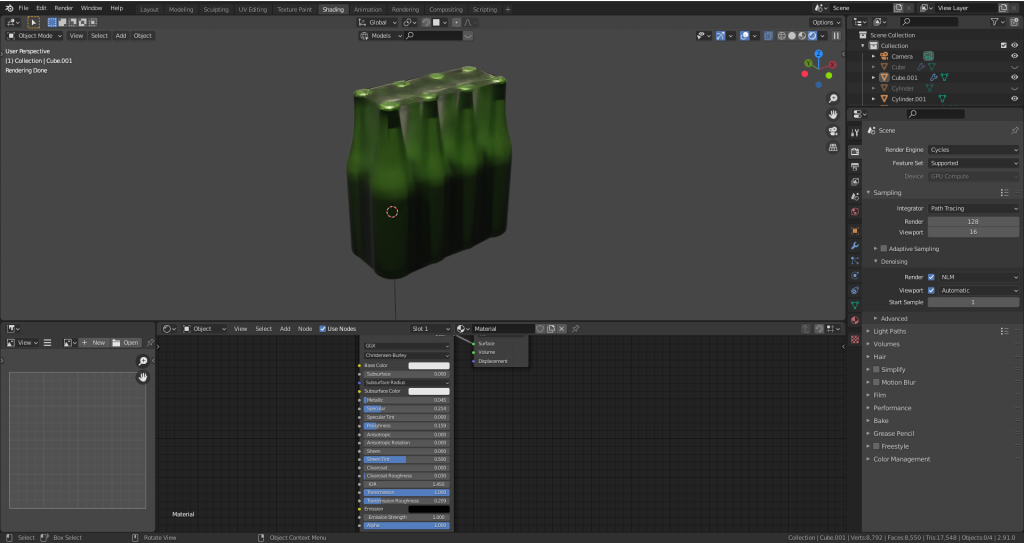Click the camera view gizmo button

[x=833, y=131]
